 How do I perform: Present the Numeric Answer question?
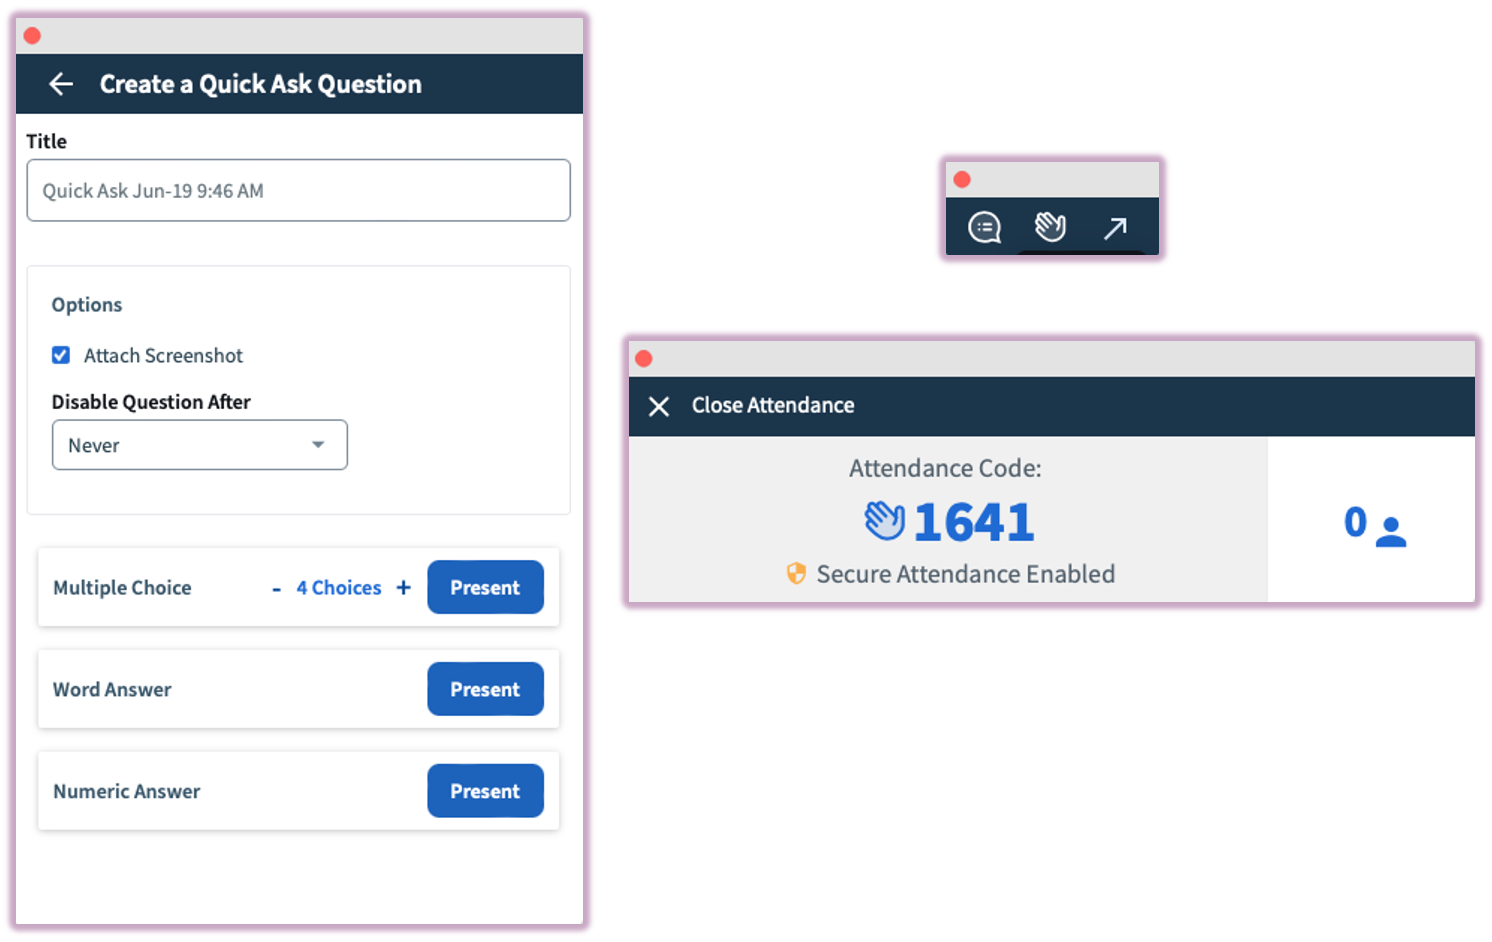485,792
